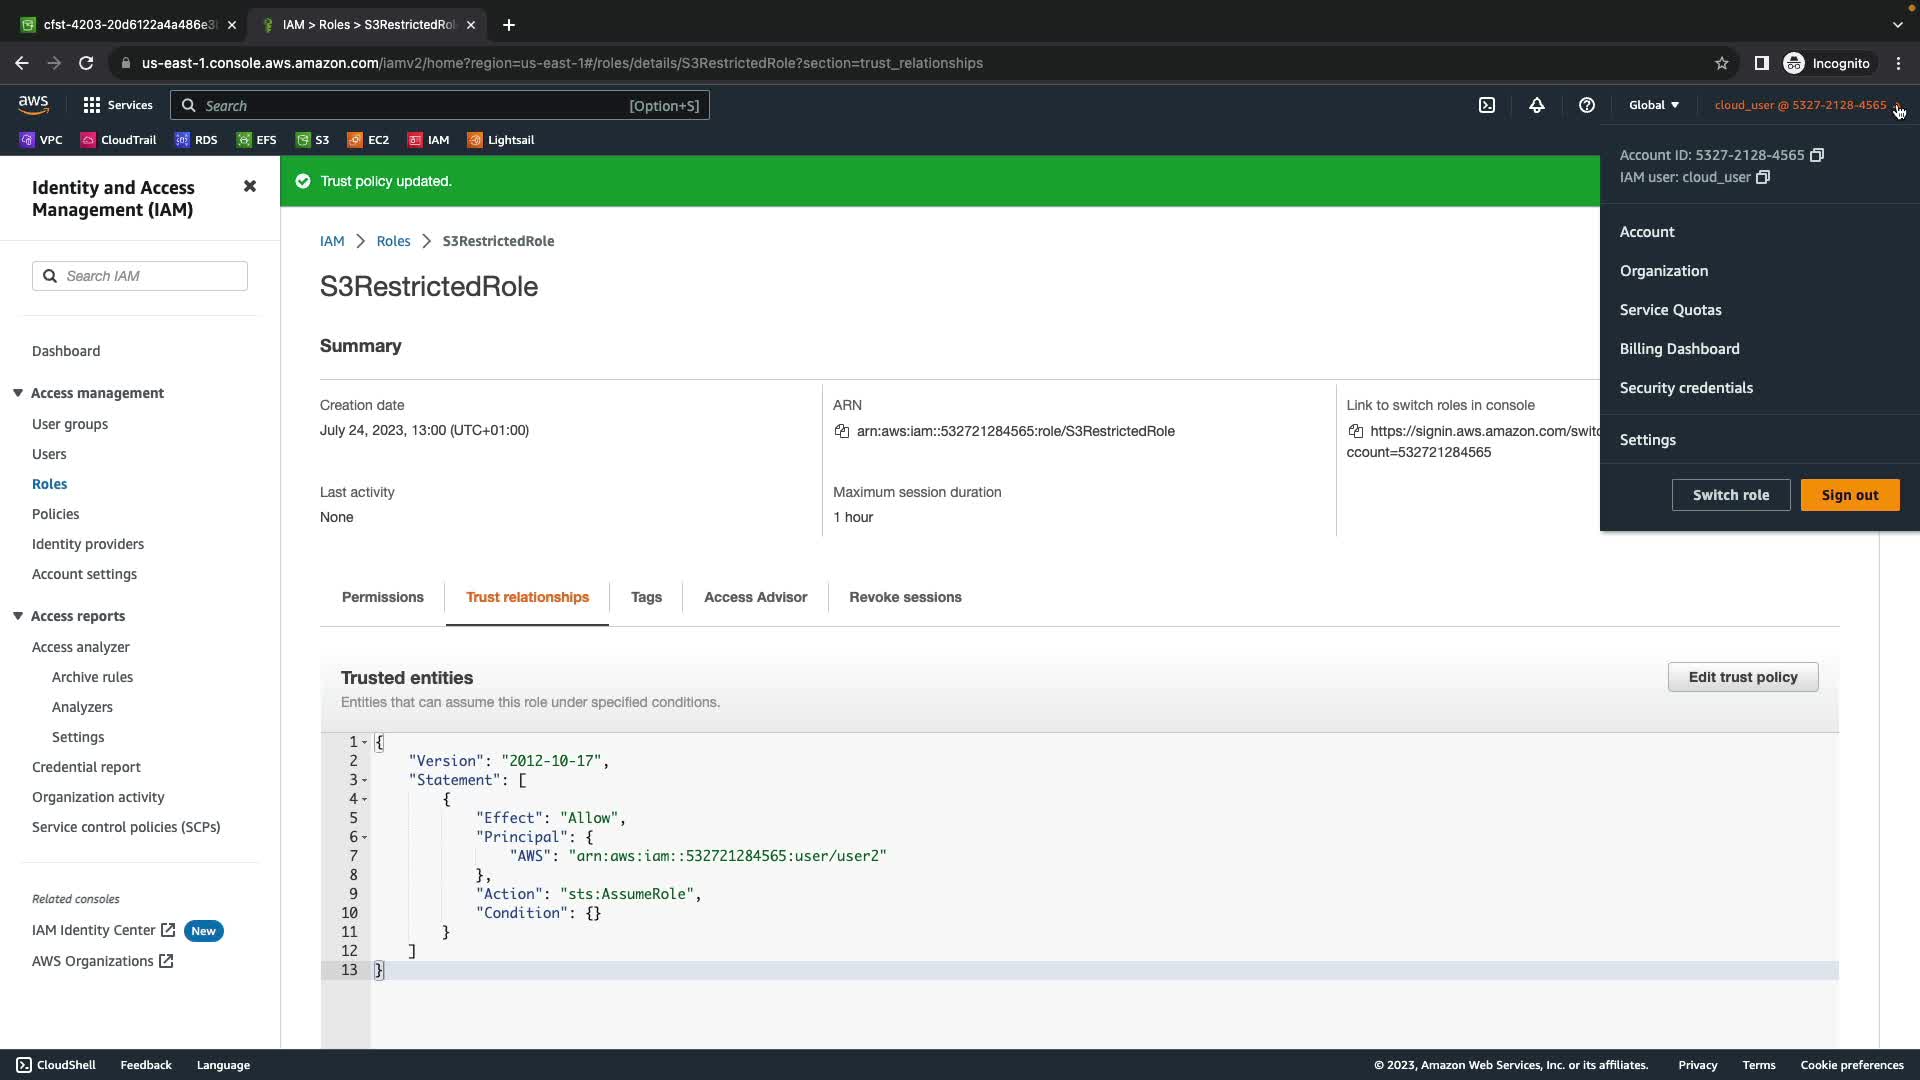
Task: Copy the role ARN to clipboard
Action: 842,431
